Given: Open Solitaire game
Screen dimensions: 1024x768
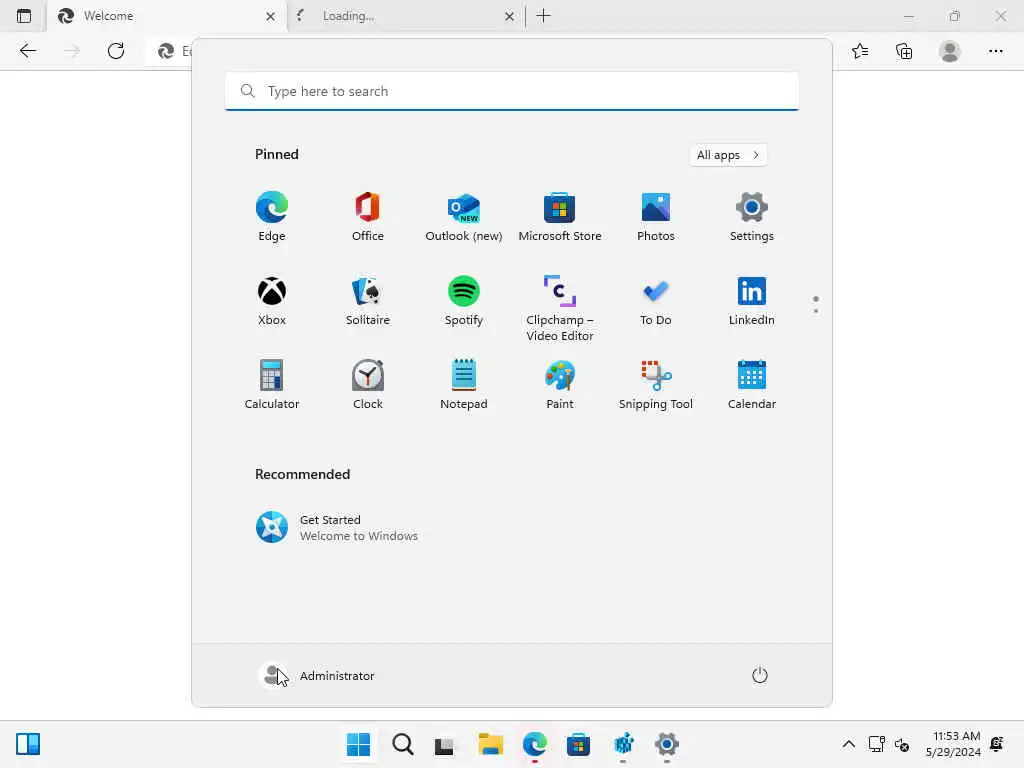Looking at the screenshot, I should (368, 301).
